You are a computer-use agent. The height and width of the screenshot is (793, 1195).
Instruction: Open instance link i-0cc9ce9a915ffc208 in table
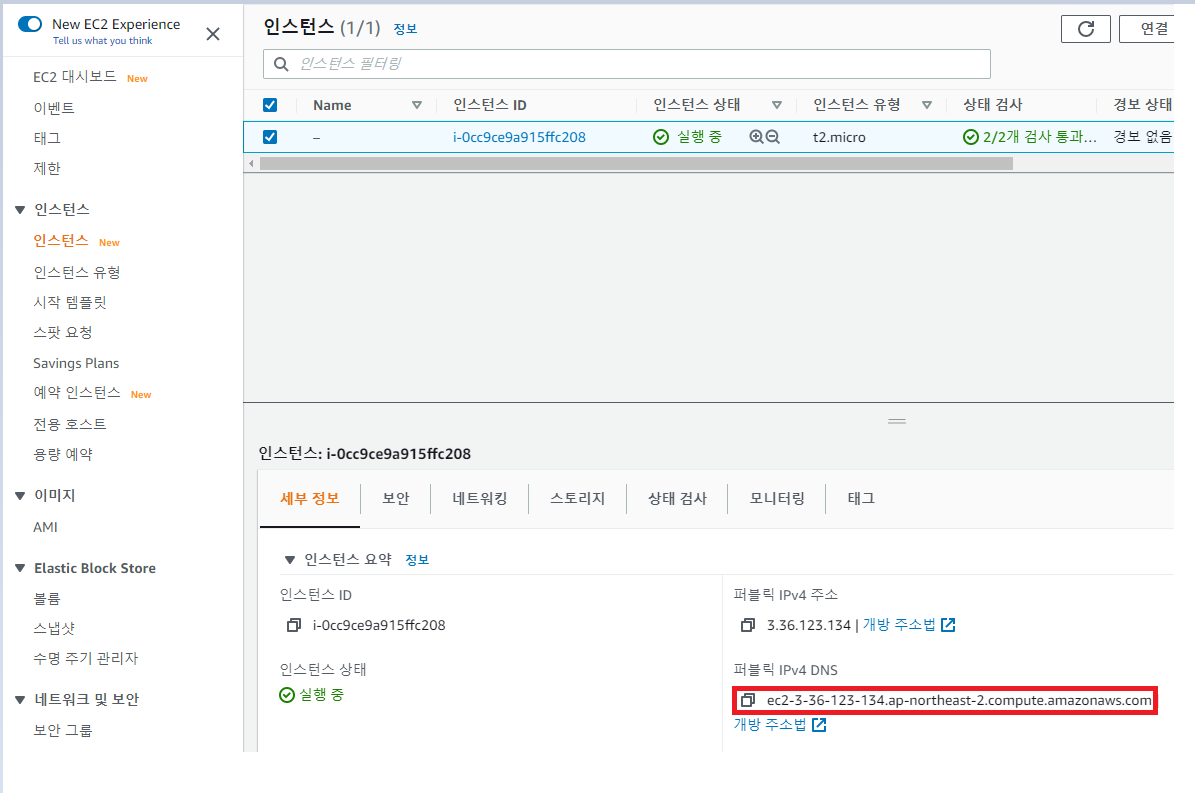tap(519, 137)
